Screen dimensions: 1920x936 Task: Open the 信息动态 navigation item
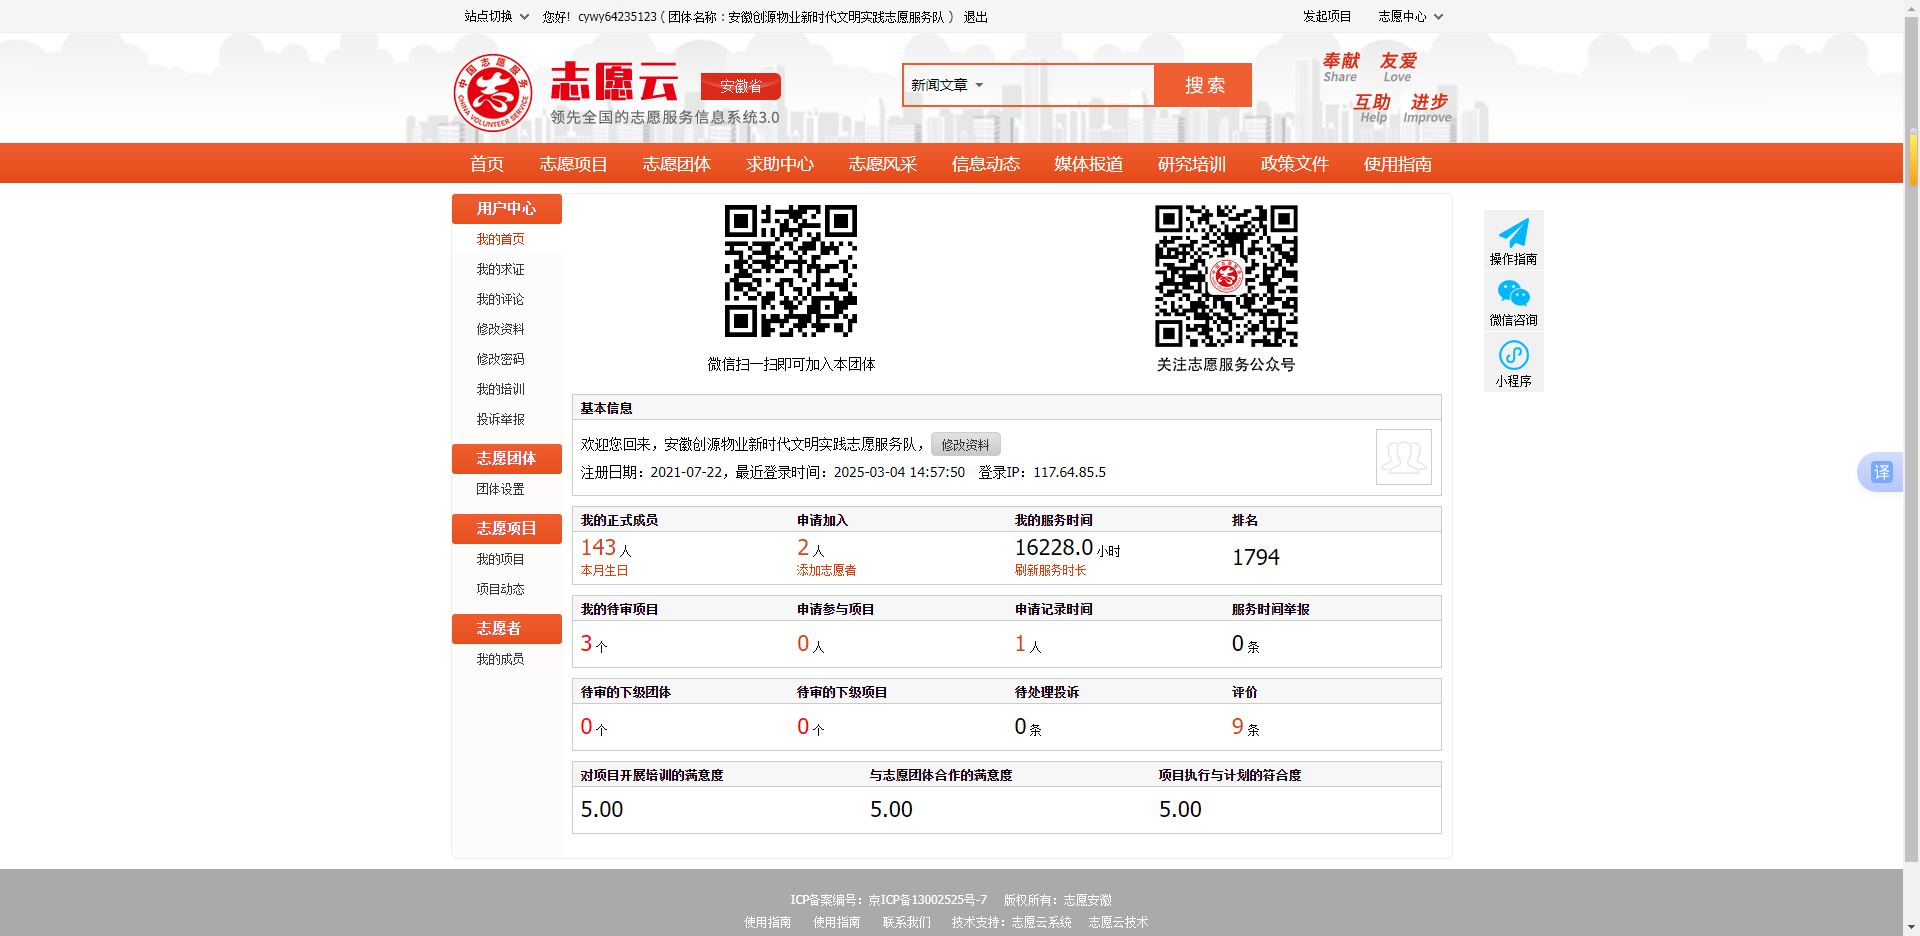986,164
